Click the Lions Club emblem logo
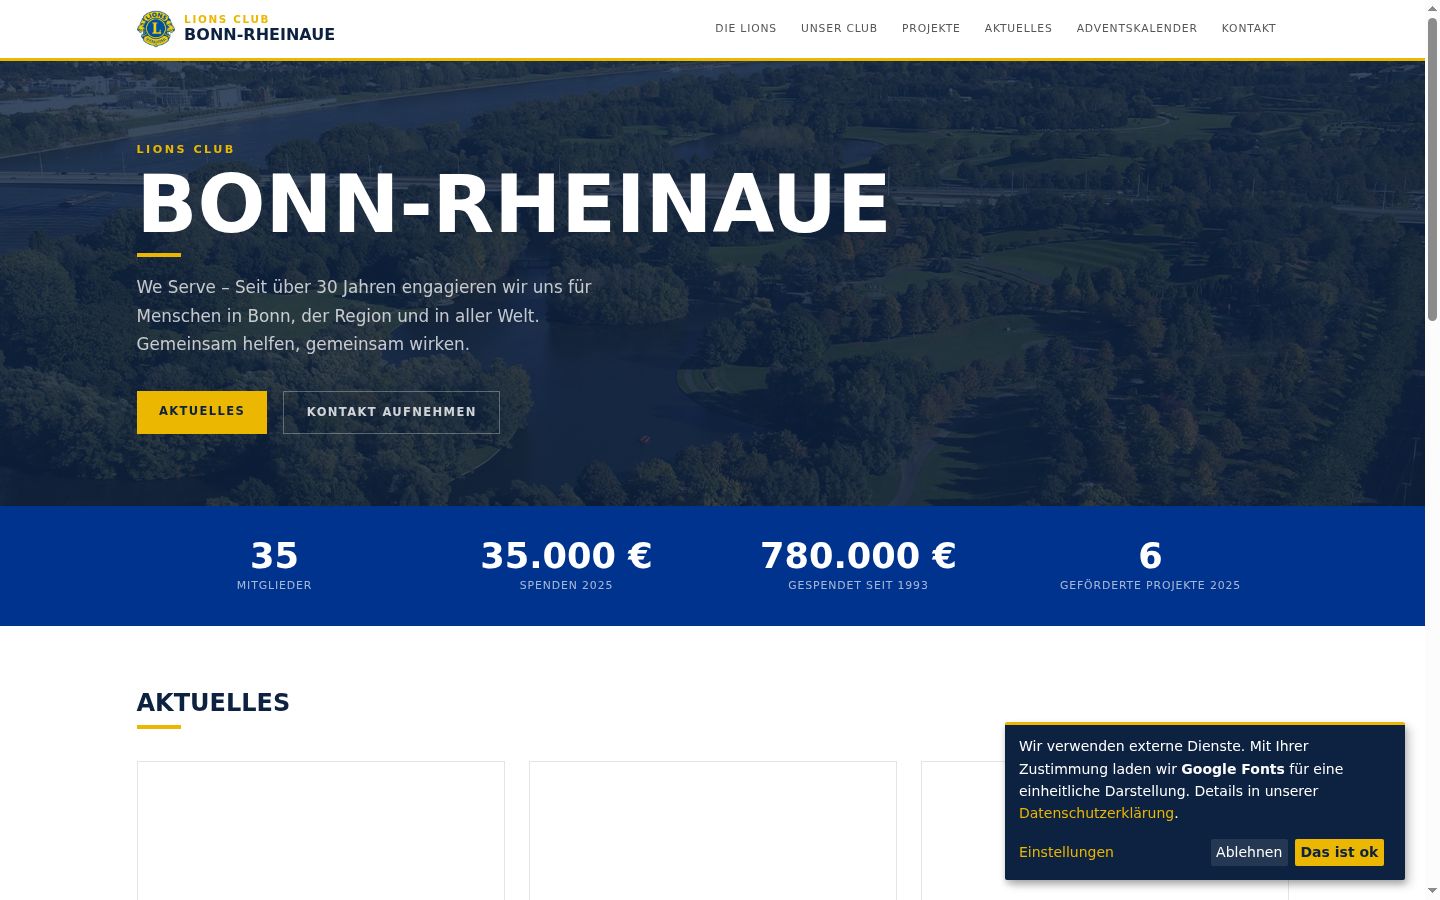Viewport: 1440px width, 900px height. tap(155, 29)
